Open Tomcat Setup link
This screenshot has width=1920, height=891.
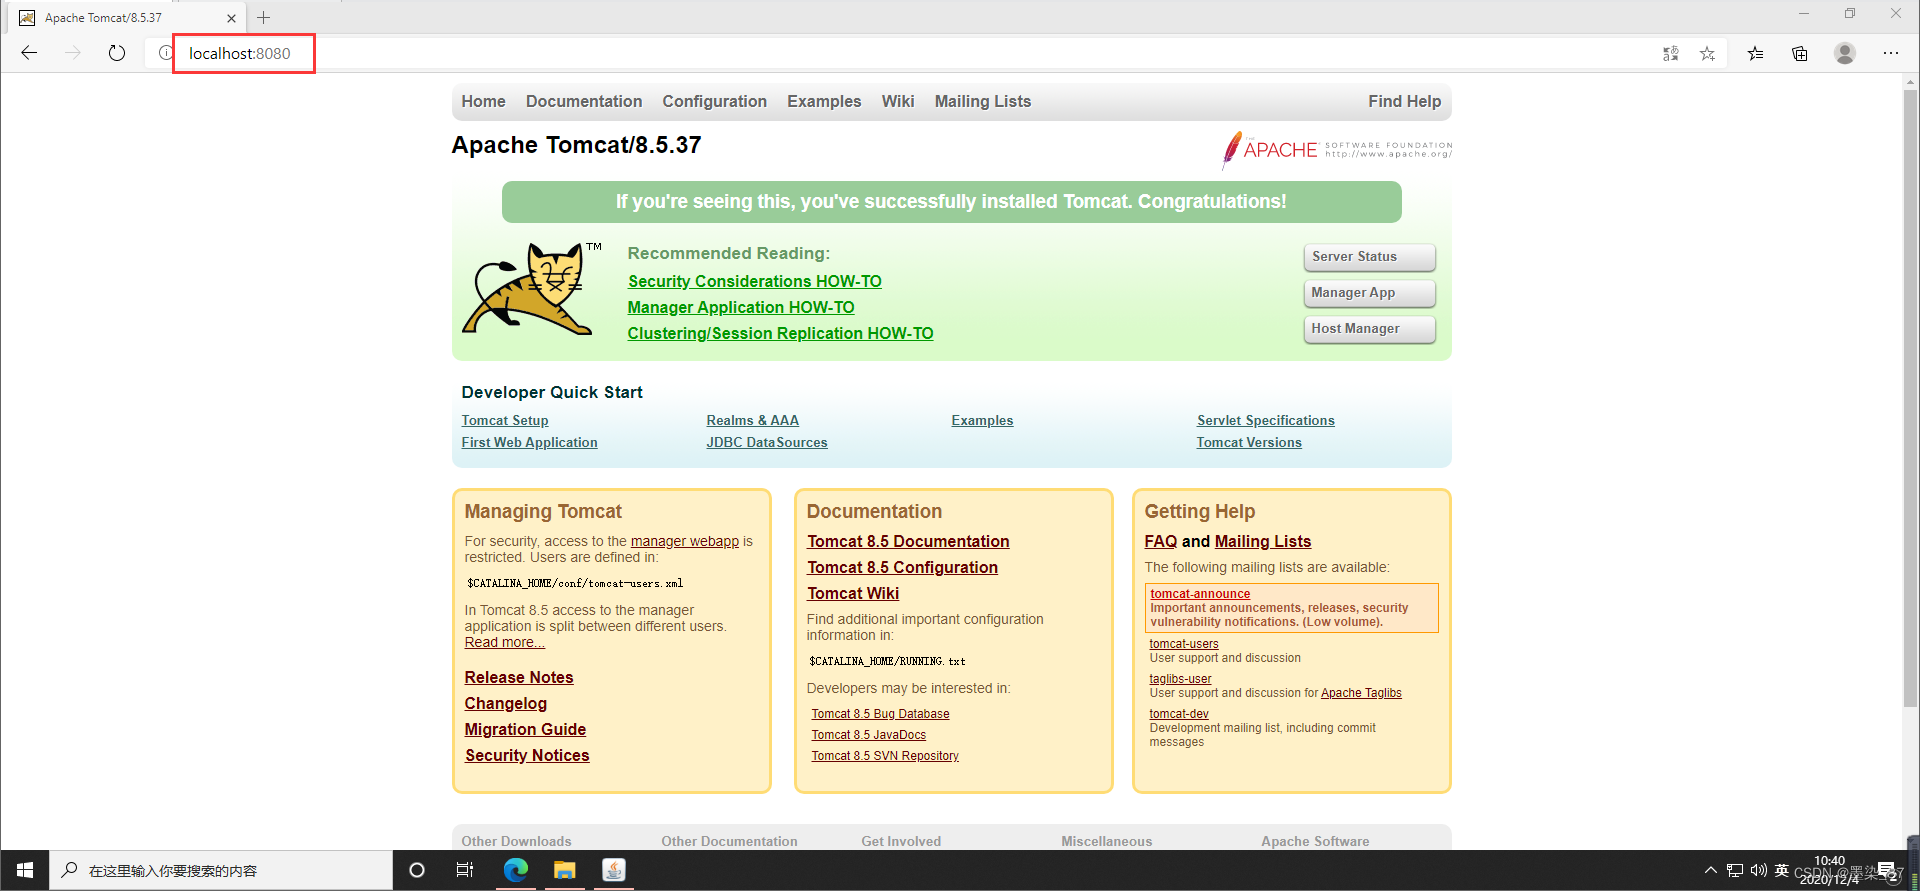tap(505, 420)
